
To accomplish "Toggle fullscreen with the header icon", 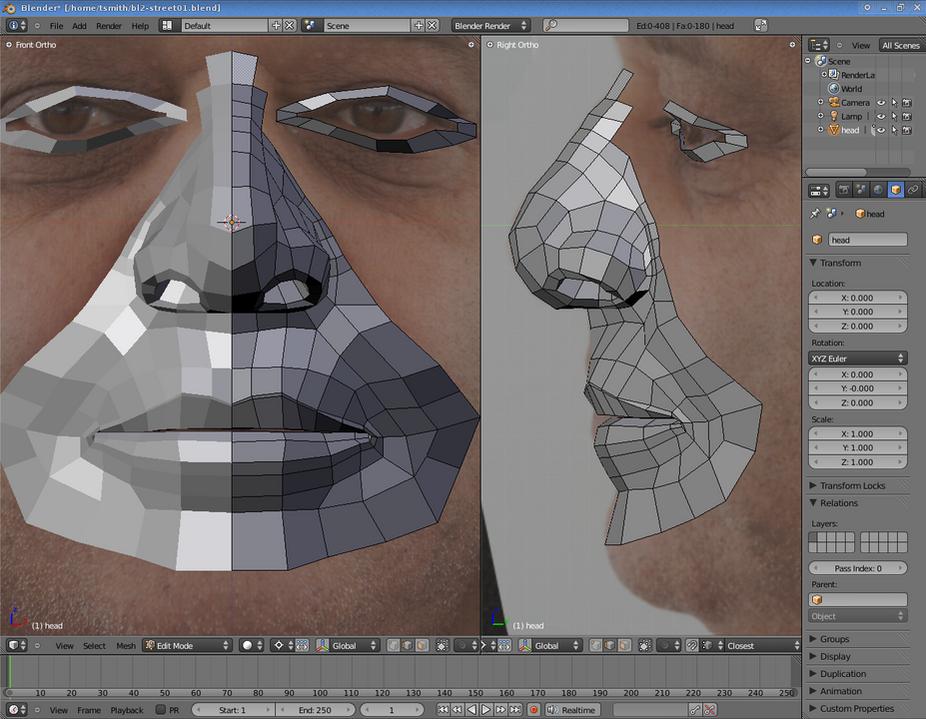I will click(x=761, y=25).
